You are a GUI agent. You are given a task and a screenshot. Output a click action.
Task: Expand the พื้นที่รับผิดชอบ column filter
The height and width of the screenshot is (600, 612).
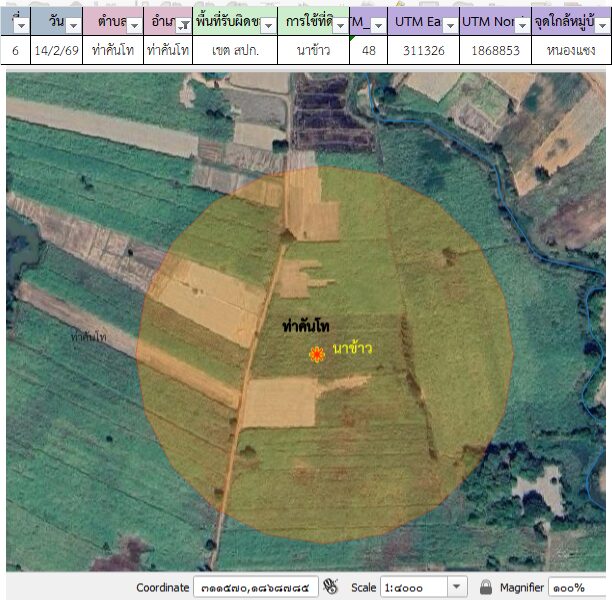click(267, 26)
